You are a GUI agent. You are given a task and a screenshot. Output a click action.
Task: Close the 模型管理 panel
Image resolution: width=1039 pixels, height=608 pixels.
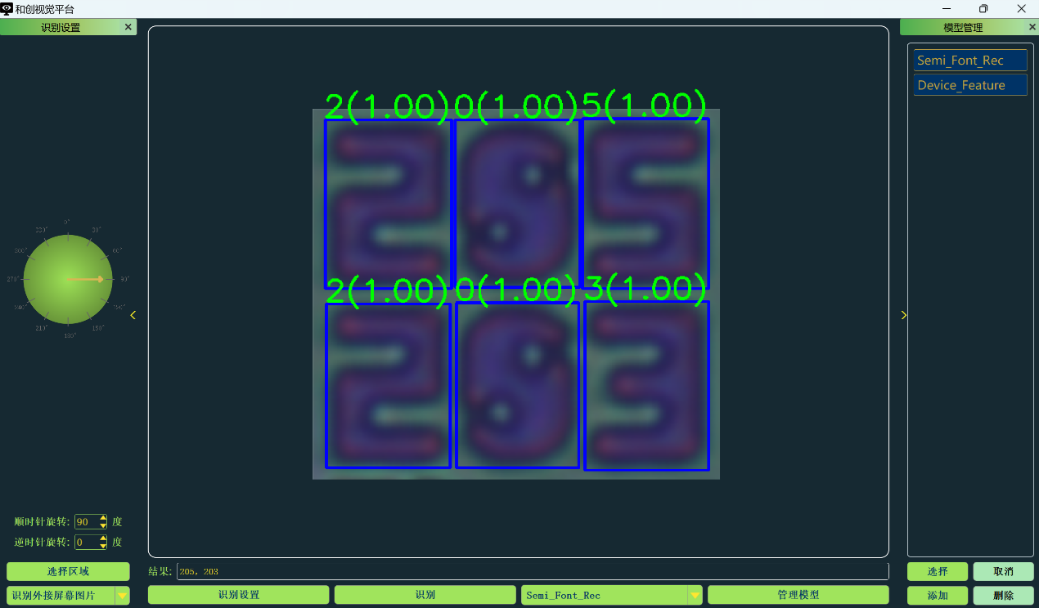point(1032,27)
